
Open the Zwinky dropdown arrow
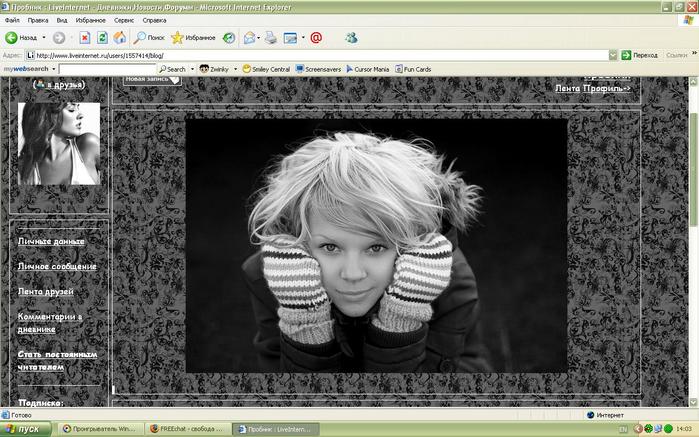click(x=235, y=69)
